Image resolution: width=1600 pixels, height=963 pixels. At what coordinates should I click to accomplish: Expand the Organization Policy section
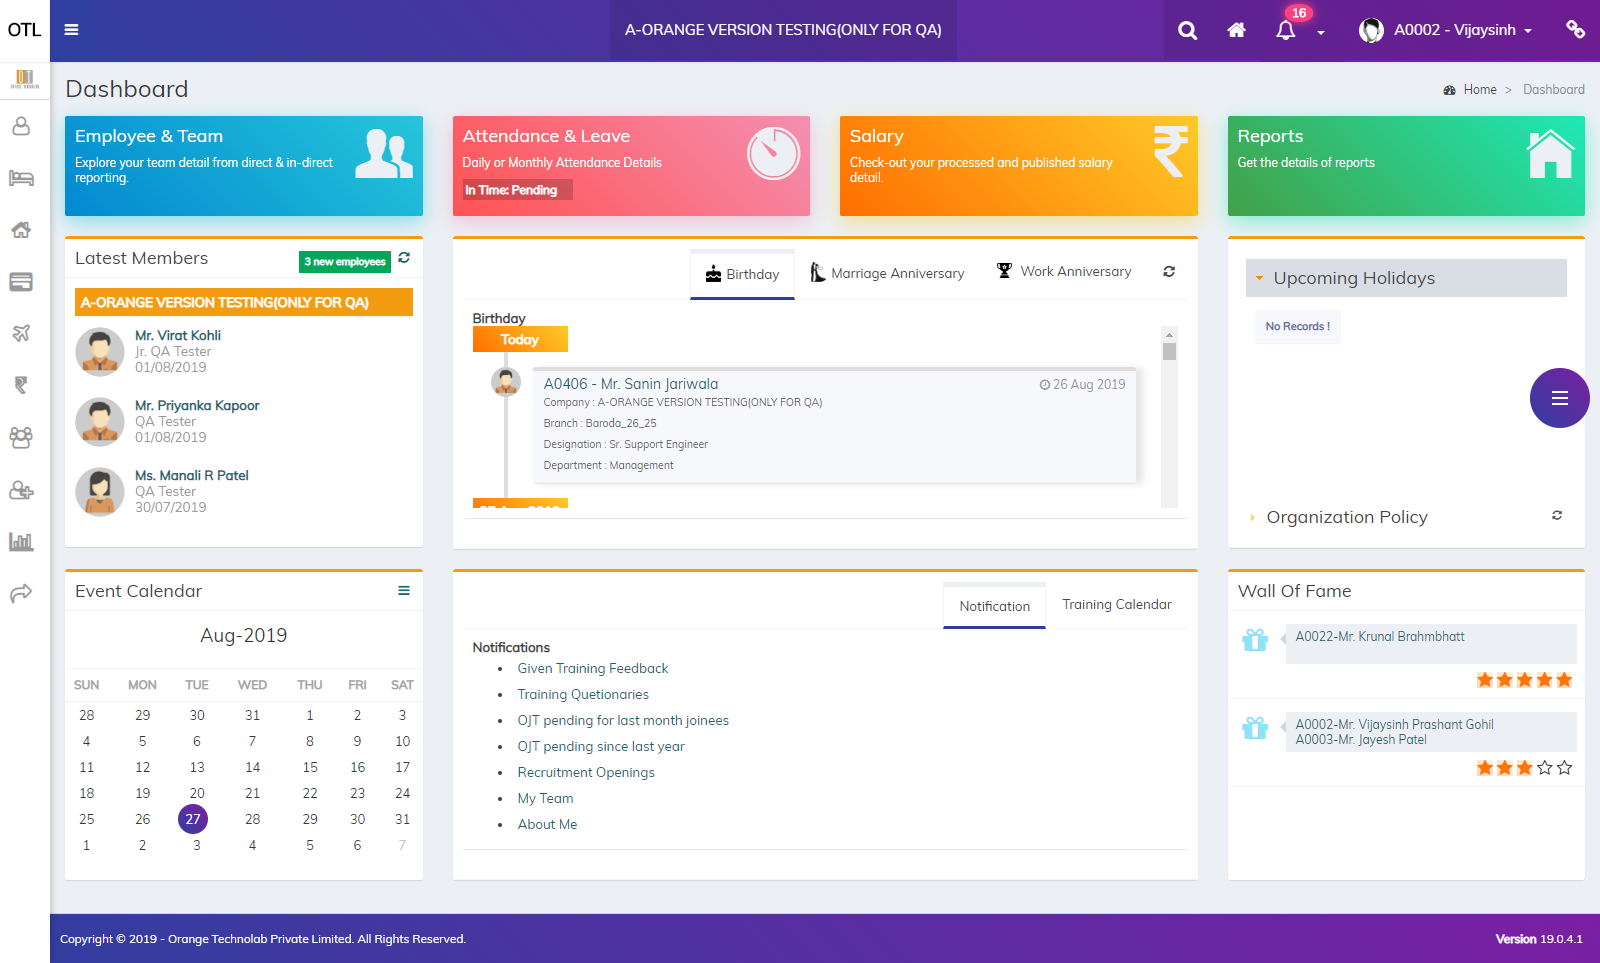(x=1346, y=517)
